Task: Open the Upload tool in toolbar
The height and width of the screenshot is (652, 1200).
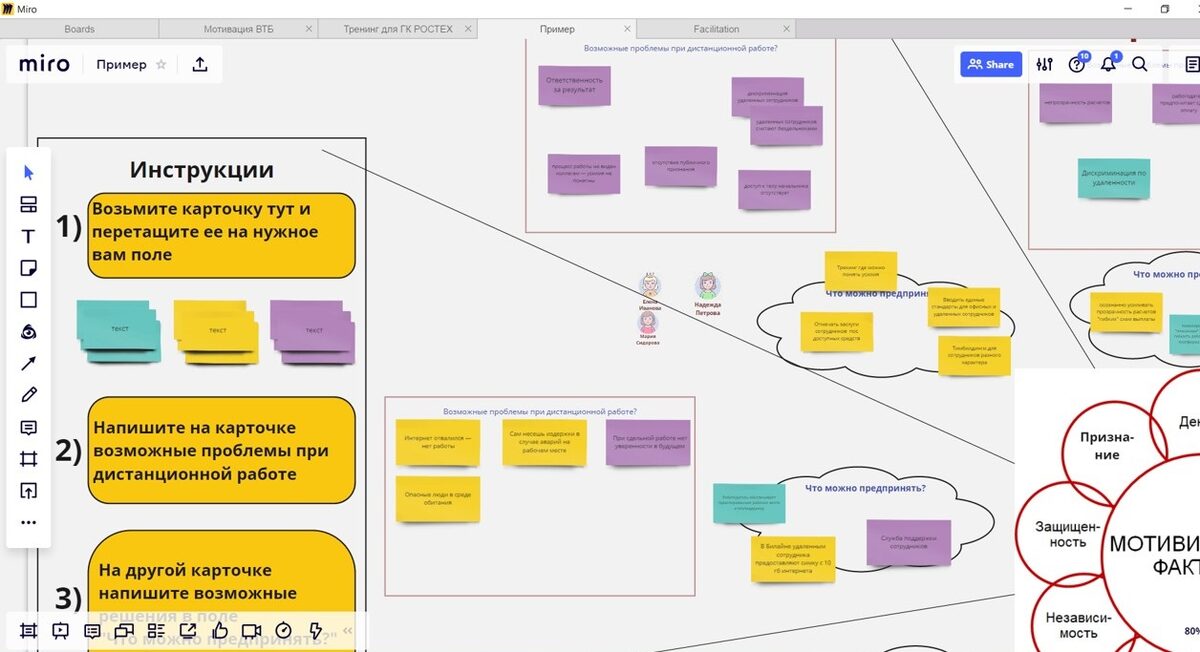Action: 29,490
